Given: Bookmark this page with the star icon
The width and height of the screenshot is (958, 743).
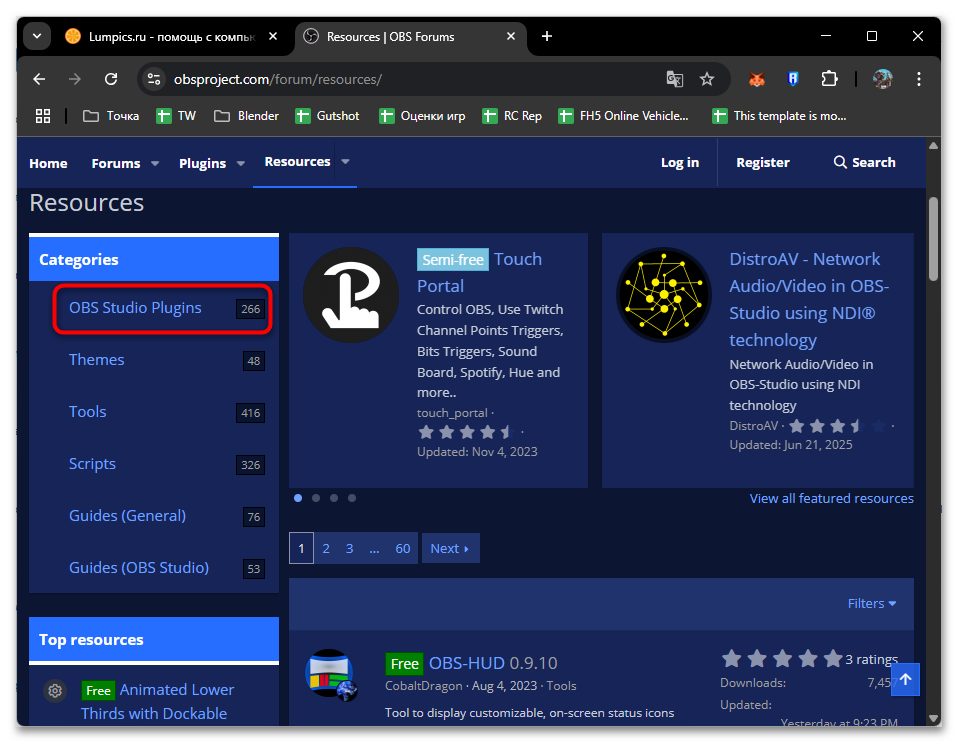Looking at the screenshot, I should (x=707, y=79).
